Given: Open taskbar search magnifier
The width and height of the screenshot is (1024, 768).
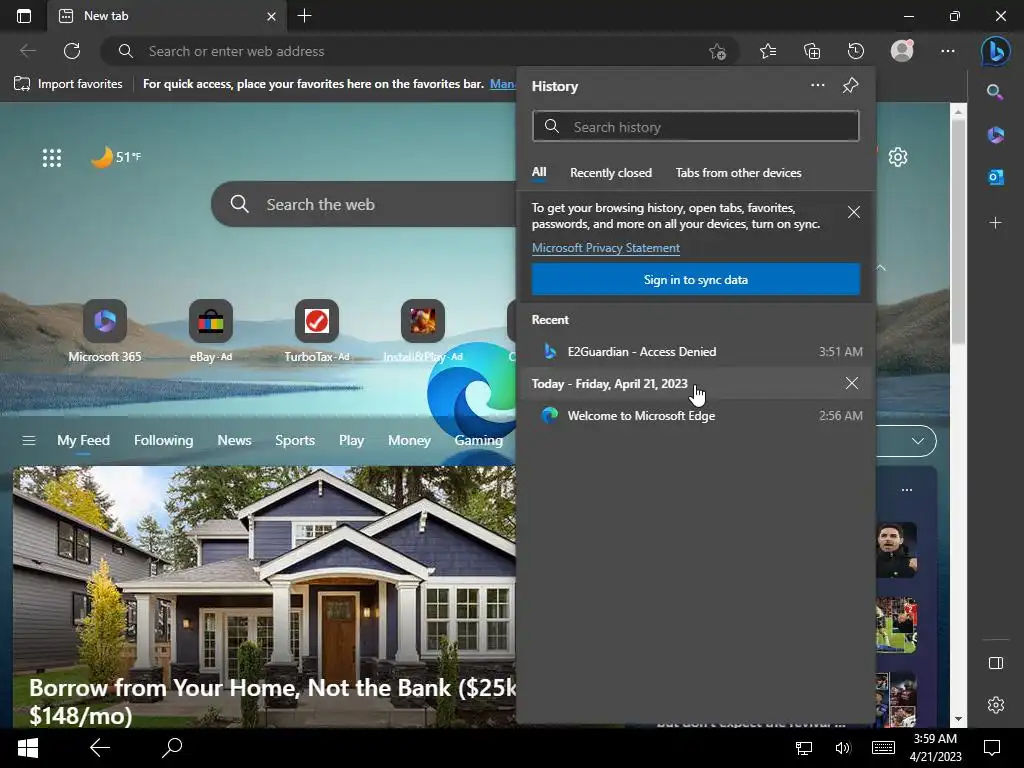Looking at the screenshot, I should pos(172,748).
